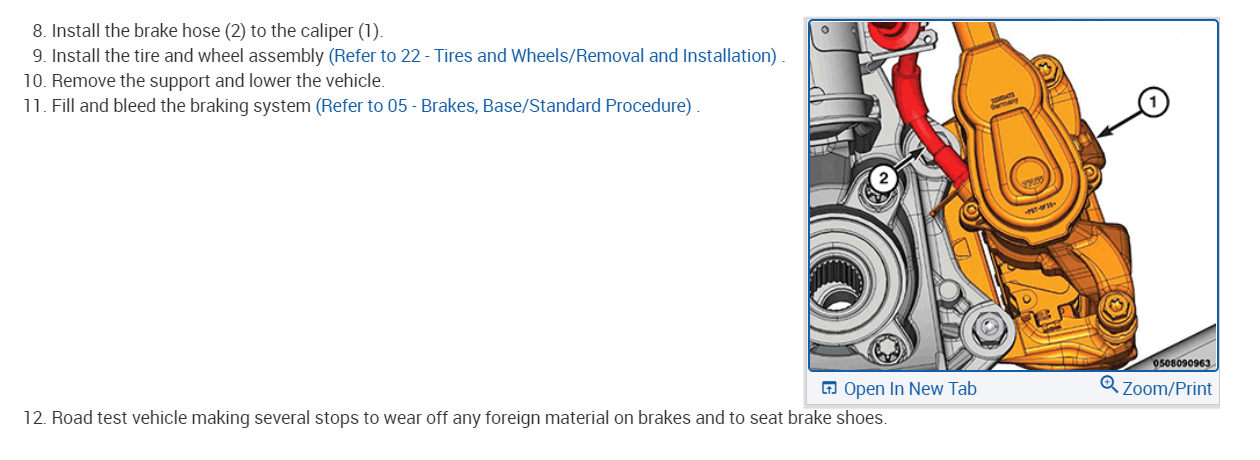Click the red brake hose in diagram
The image size is (1260, 460).
[x=913, y=110]
